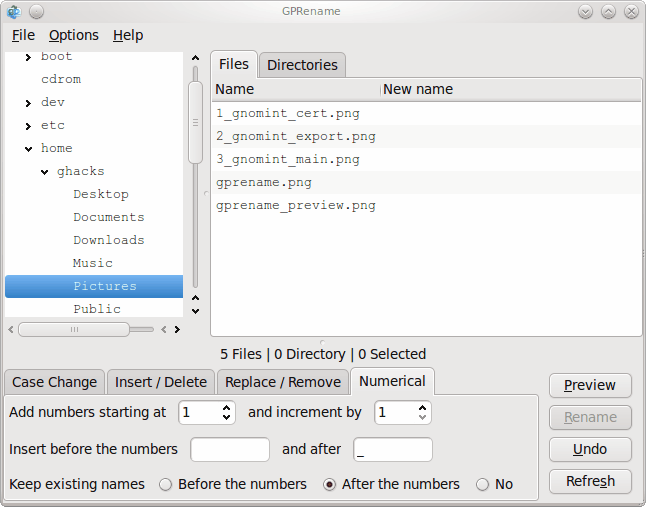This screenshot has width=646, height=507.
Task: Click the GPRename app icon in title bar
Action: pos(13,11)
